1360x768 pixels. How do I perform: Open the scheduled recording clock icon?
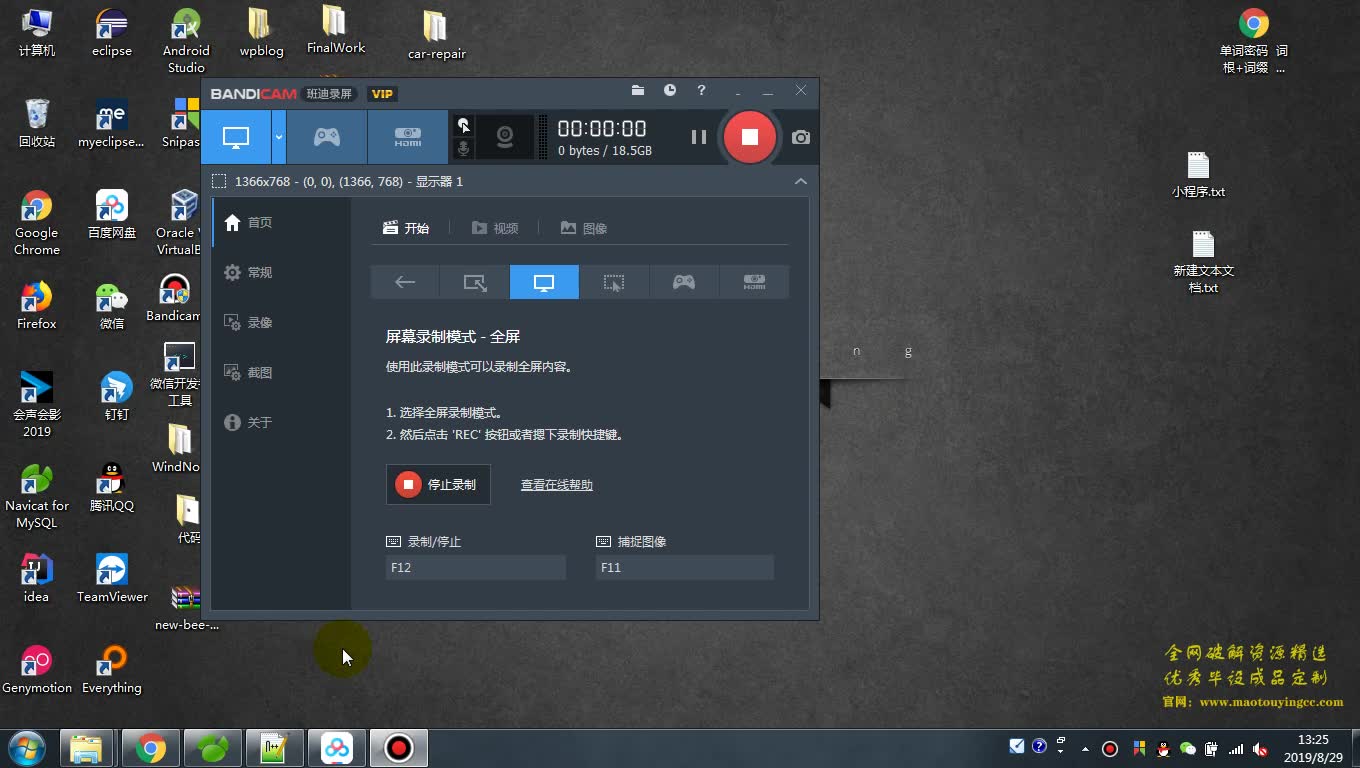(670, 90)
